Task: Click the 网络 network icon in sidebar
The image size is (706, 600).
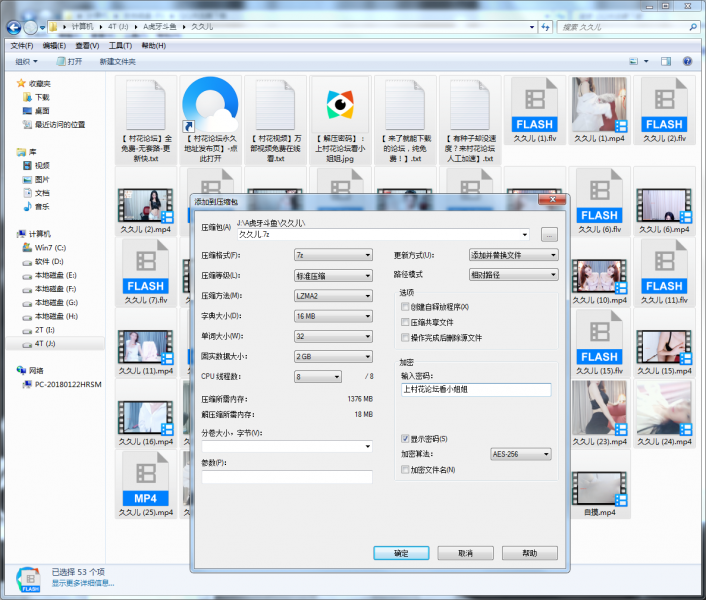Action: [36, 370]
